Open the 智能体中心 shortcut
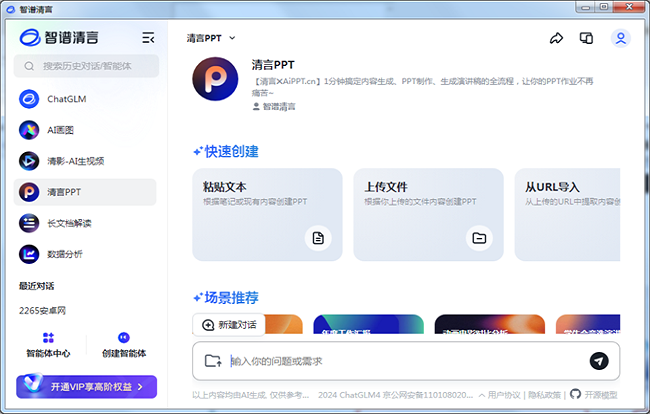Image resolution: width=650 pixels, height=414 pixels. [x=48, y=345]
